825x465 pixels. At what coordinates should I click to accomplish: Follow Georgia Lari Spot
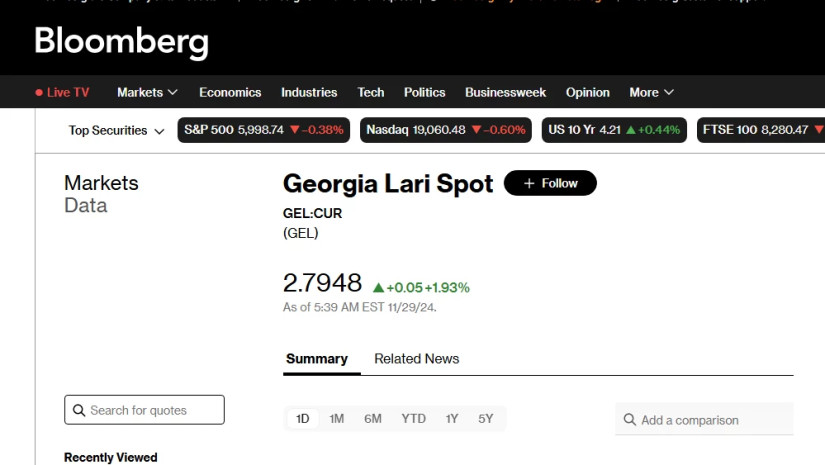550,183
